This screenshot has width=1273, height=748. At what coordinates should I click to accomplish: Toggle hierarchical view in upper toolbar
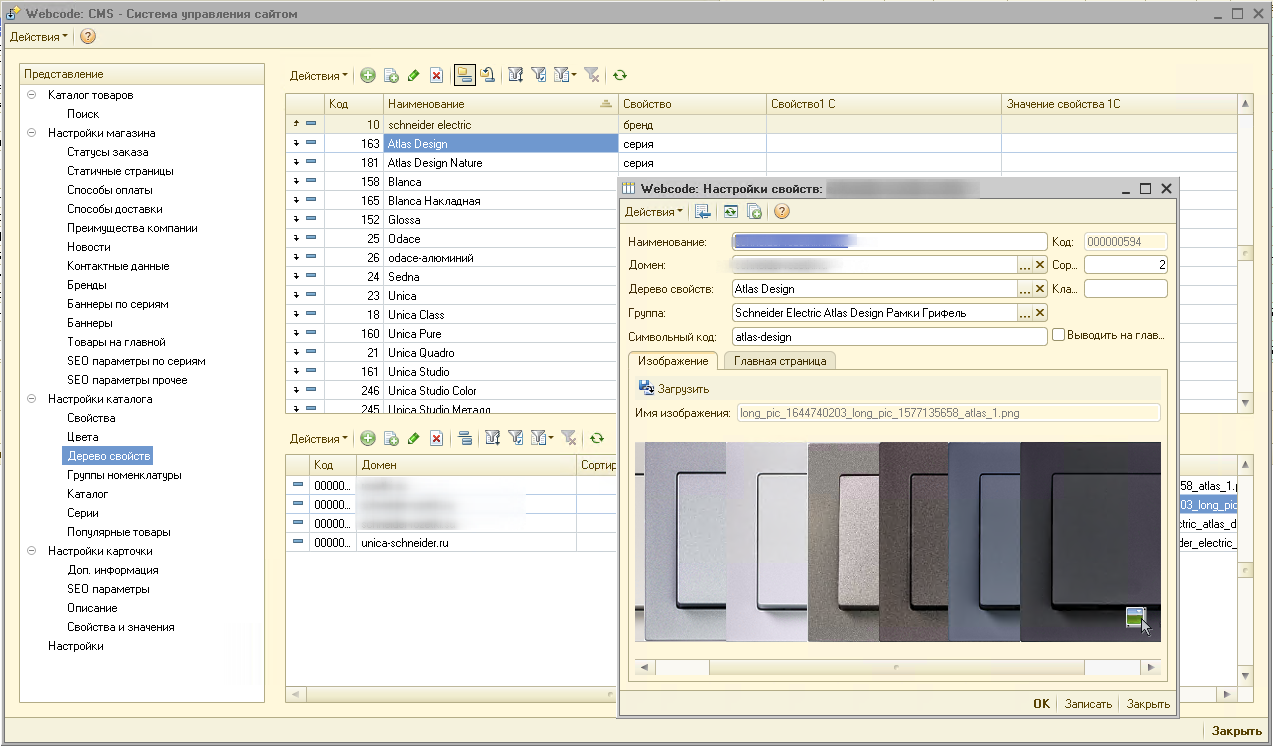[464, 76]
